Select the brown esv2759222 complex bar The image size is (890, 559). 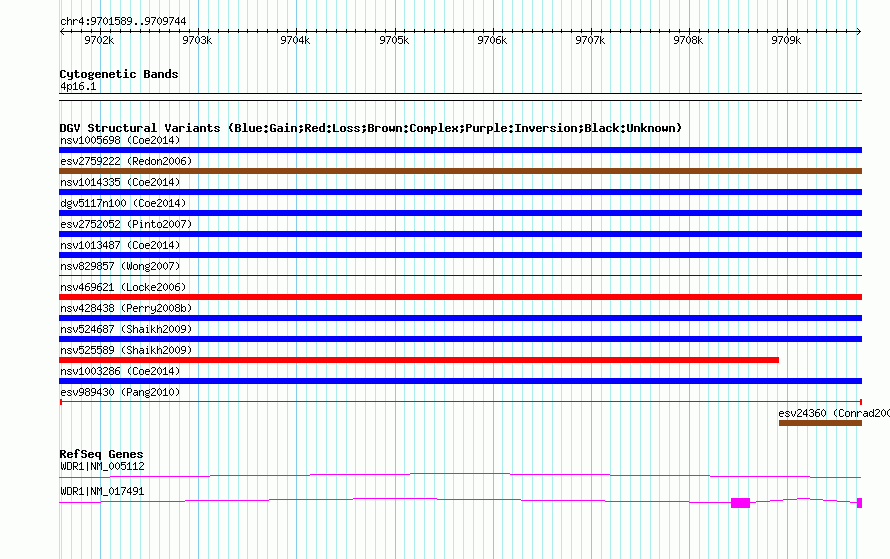click(x=460, y=171)
